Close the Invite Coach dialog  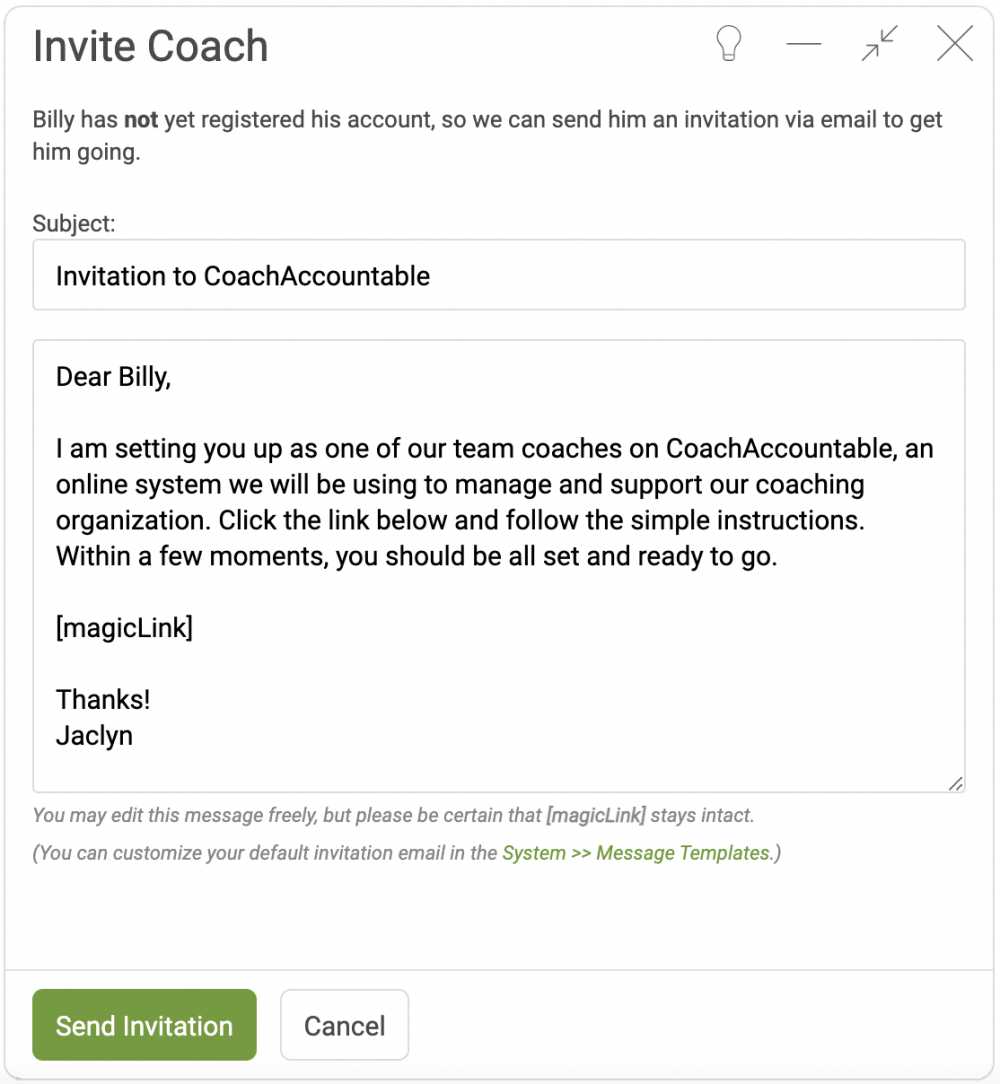tap(955, 44)
